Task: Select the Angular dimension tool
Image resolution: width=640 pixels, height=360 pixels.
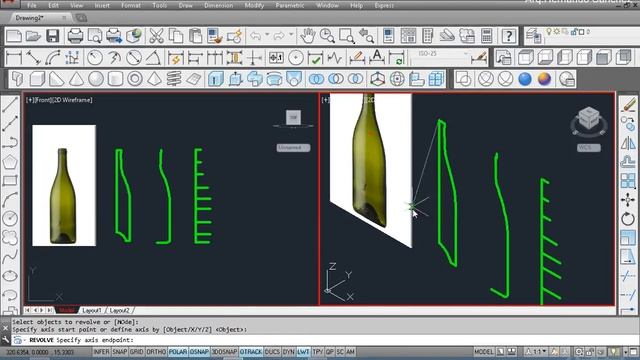Action: pyautogui.click(x=153, y=58)
